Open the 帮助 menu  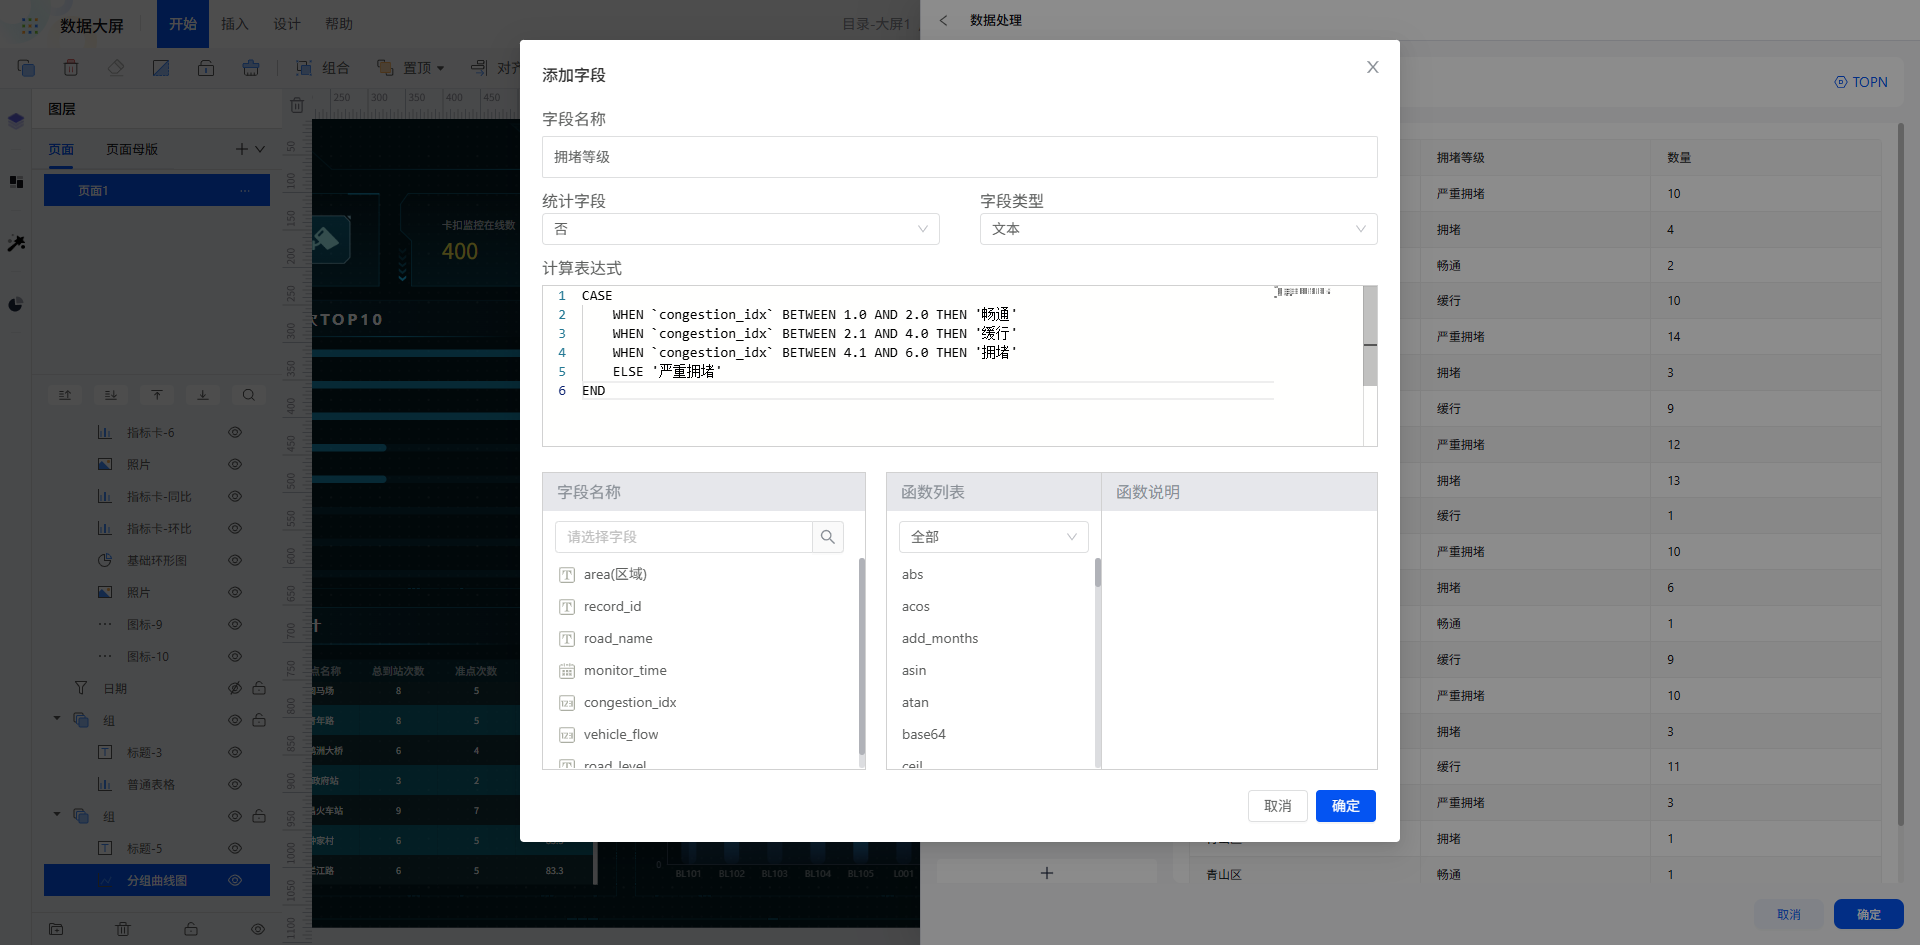pos(339,24)
